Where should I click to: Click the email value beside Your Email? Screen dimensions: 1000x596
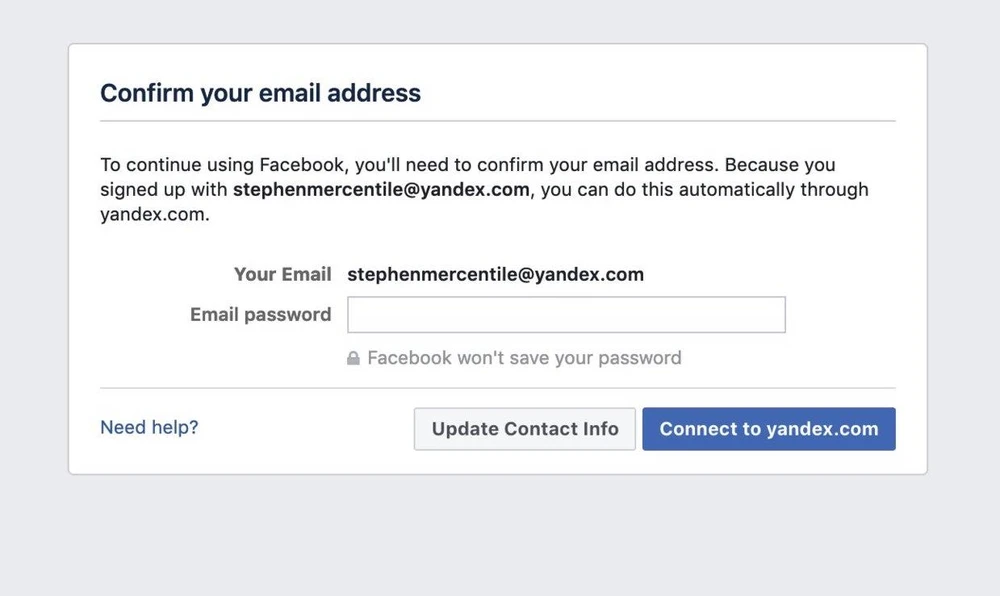[495, 274]
